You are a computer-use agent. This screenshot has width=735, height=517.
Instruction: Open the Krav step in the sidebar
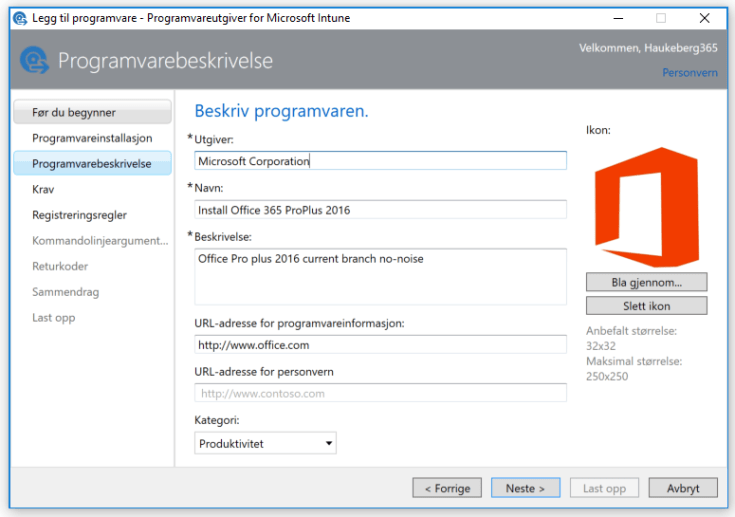click(44, 188)
